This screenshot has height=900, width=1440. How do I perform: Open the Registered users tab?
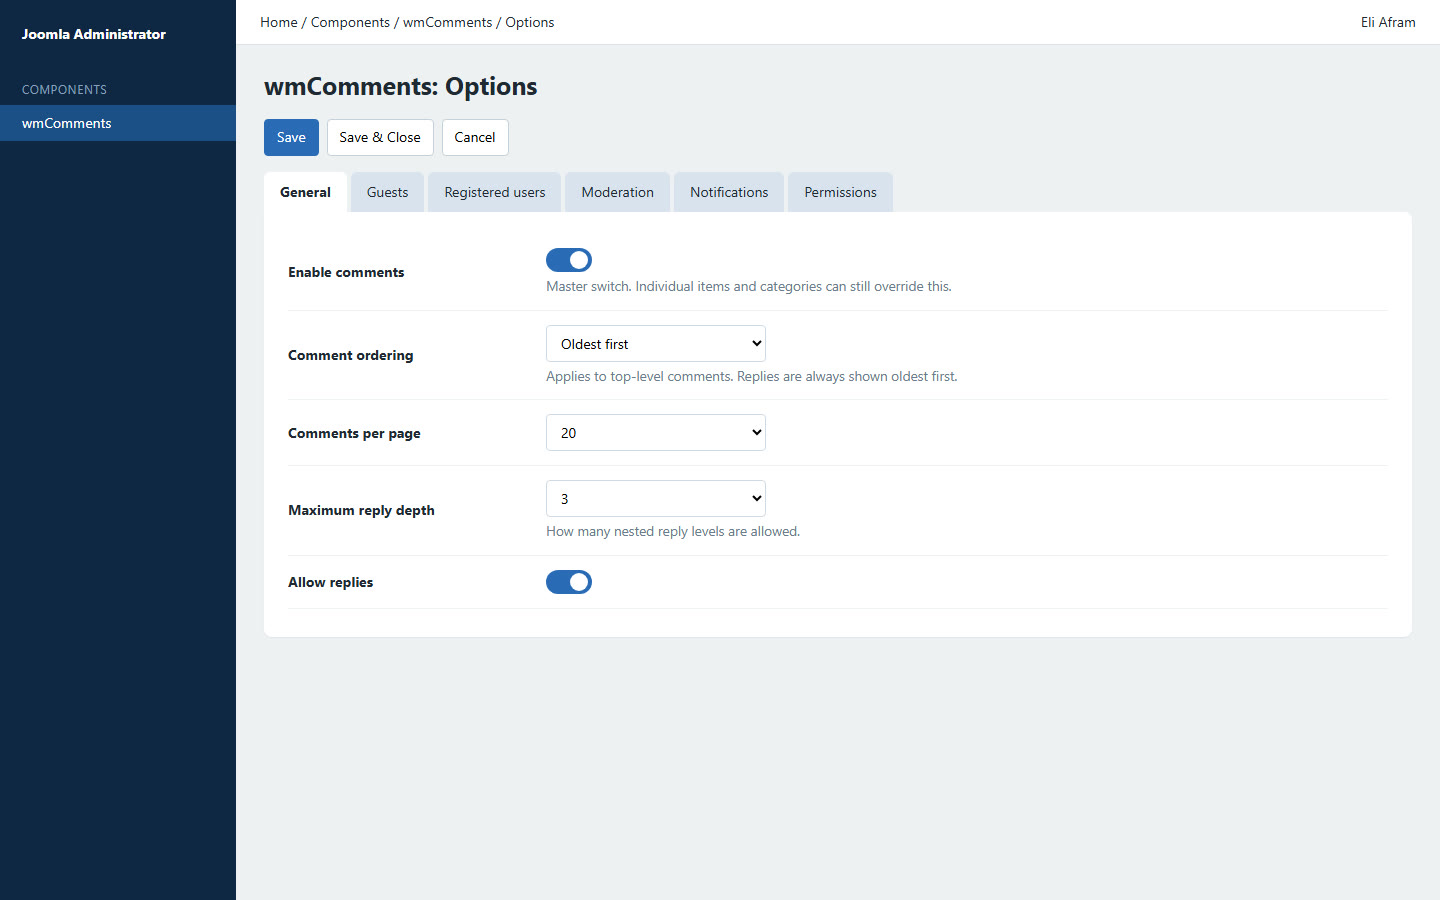click(495, 192)
